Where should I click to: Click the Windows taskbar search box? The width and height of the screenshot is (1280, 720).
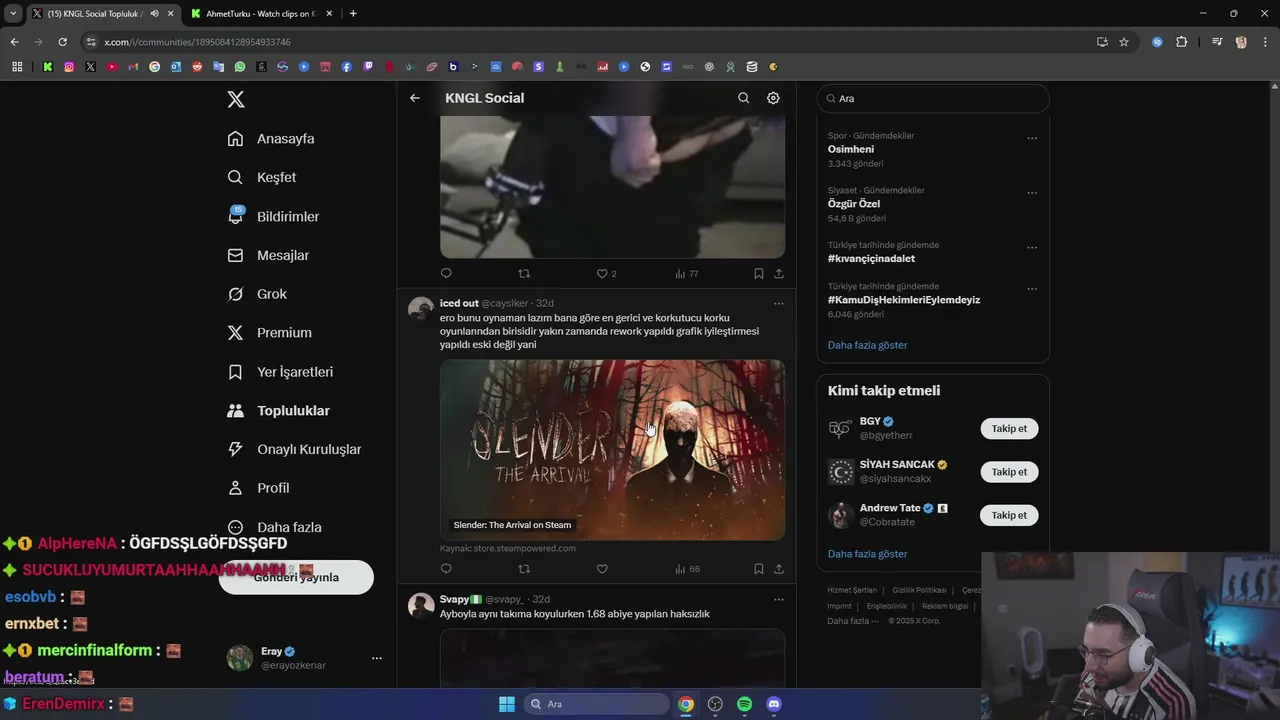597,704
